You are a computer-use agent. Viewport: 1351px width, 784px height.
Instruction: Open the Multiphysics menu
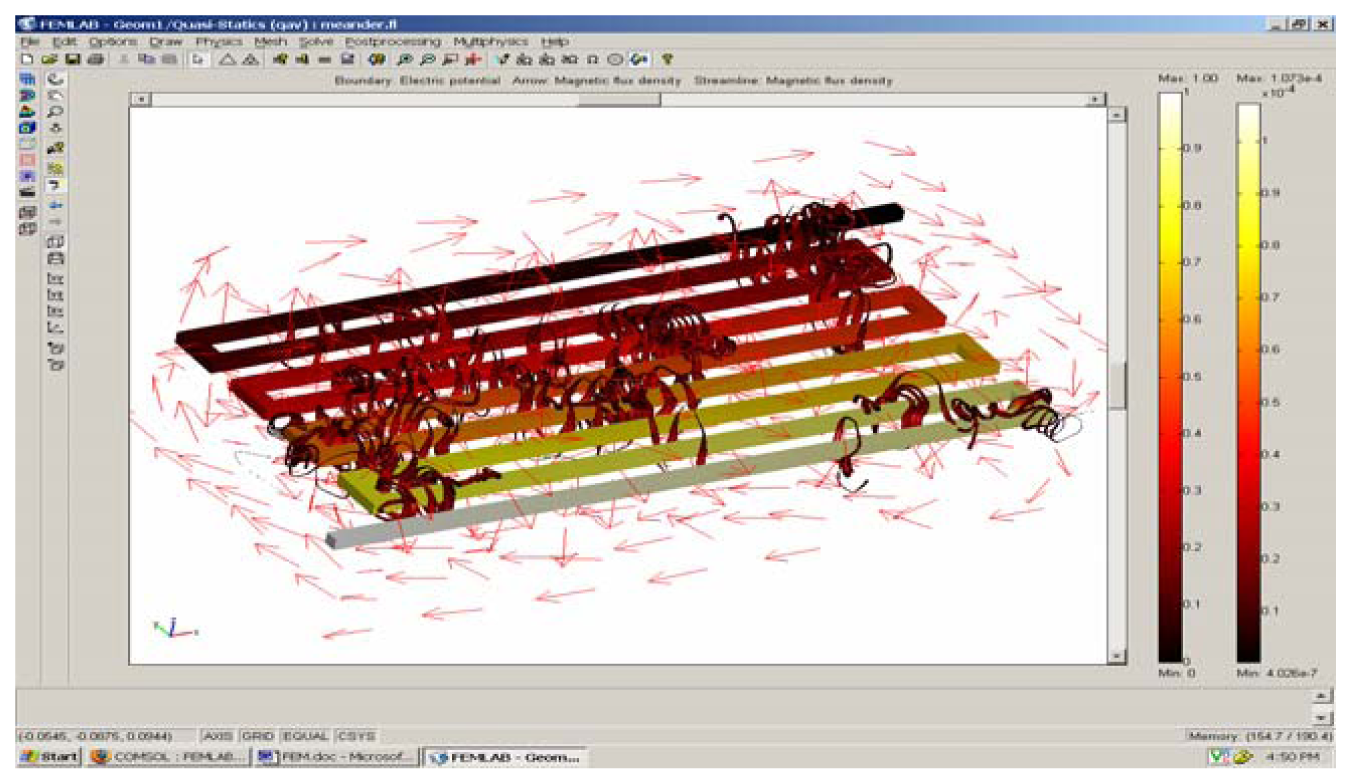tap(490, 42)
